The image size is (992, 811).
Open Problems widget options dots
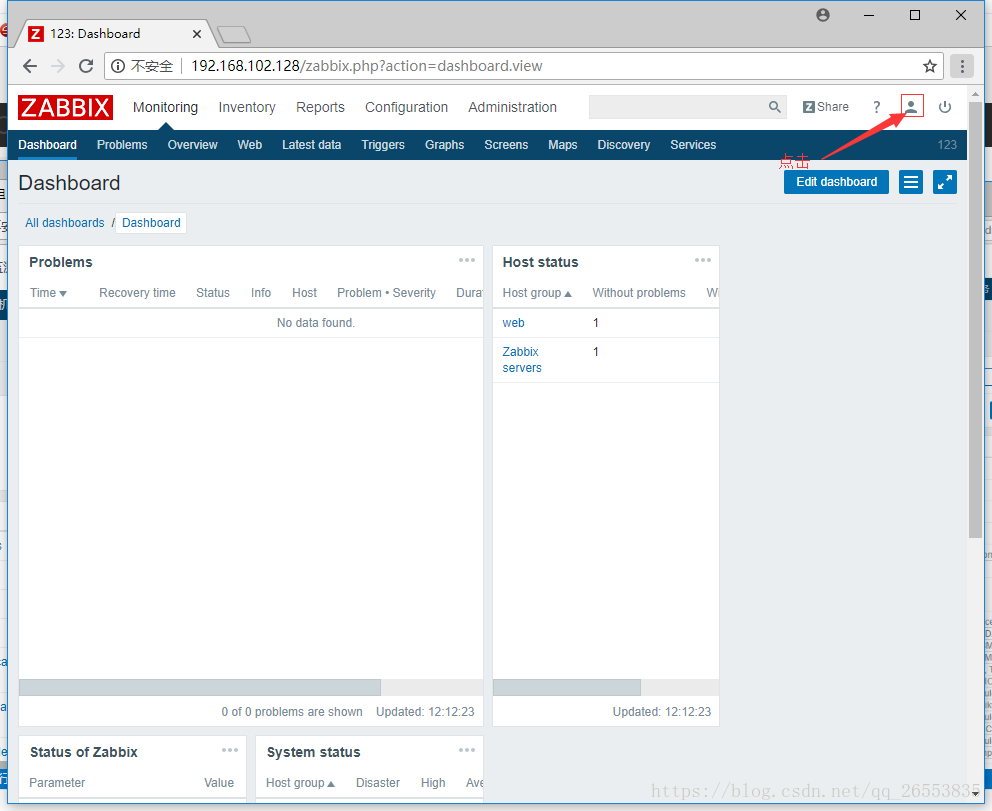[467, 260]
